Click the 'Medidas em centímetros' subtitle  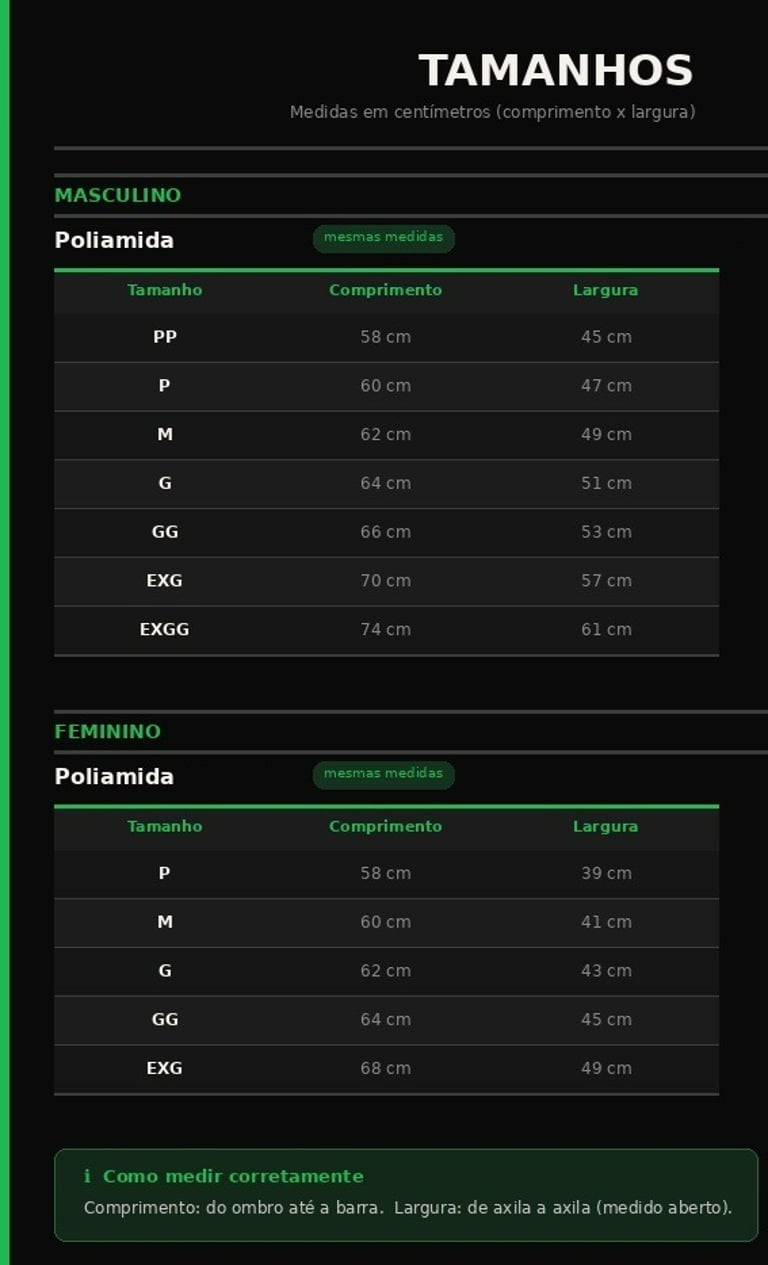[x=492, y=112]
